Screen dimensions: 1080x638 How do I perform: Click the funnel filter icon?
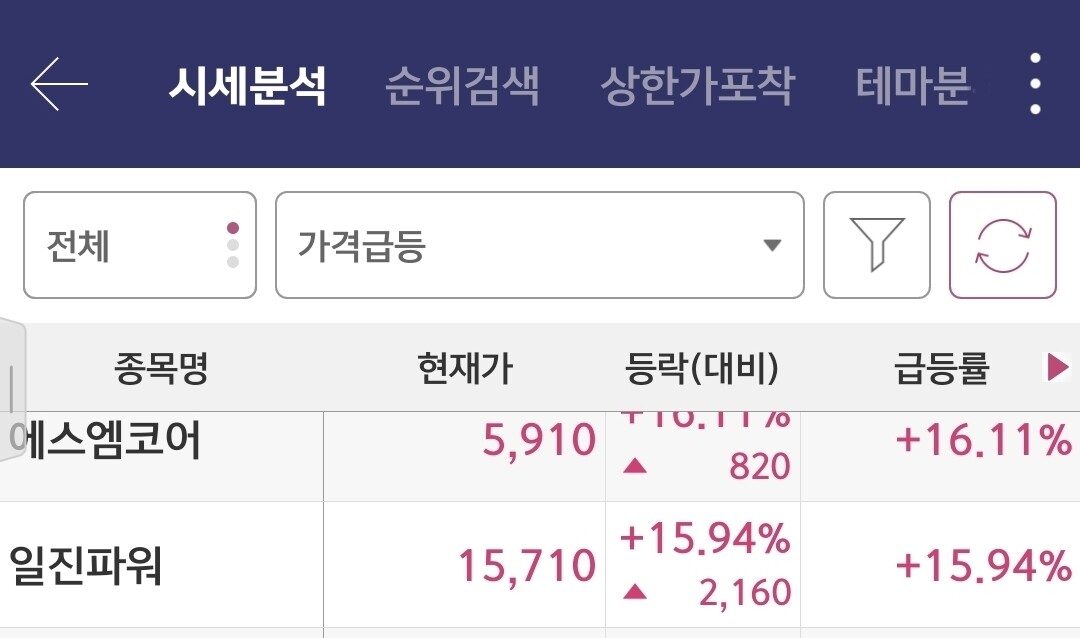876,245
